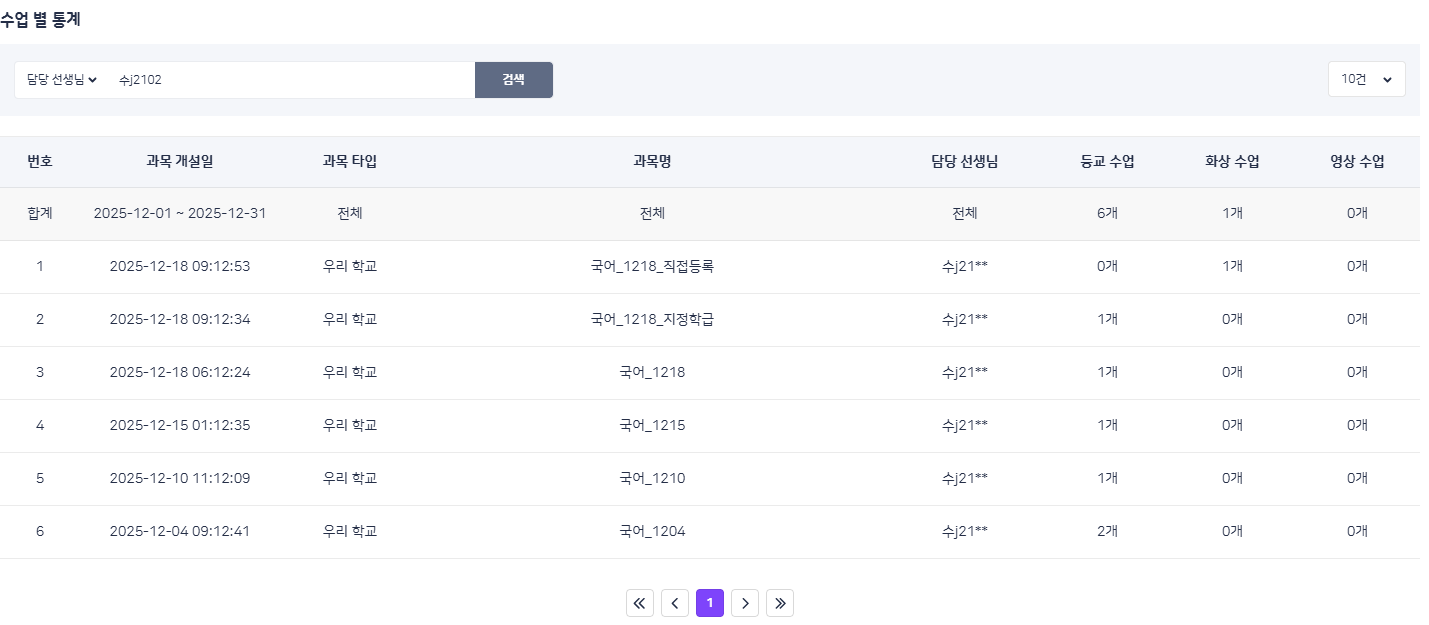This screenshot has height=625, width=1429.
Task: Select page 1 in pagination
Action: pyautogui.click(x=710, y=603)
